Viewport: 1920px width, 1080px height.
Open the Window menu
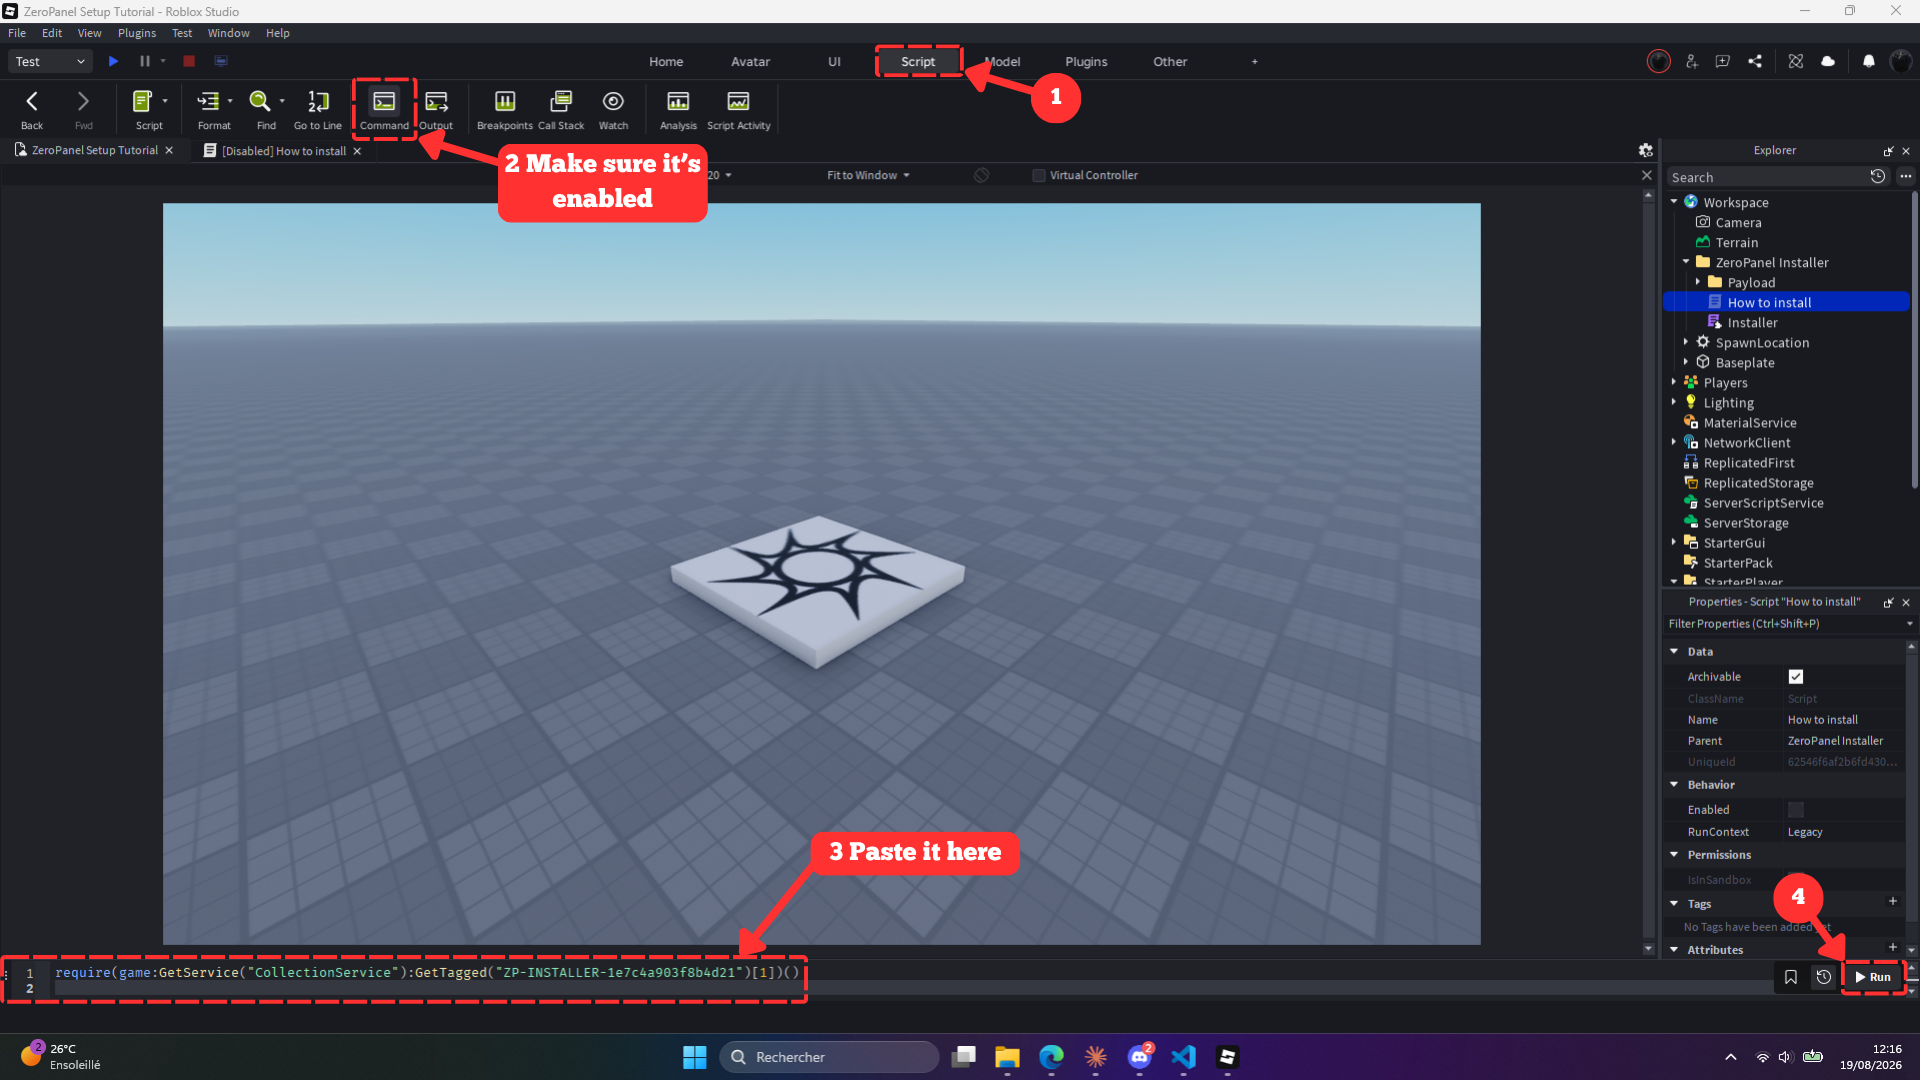(228, 33)
